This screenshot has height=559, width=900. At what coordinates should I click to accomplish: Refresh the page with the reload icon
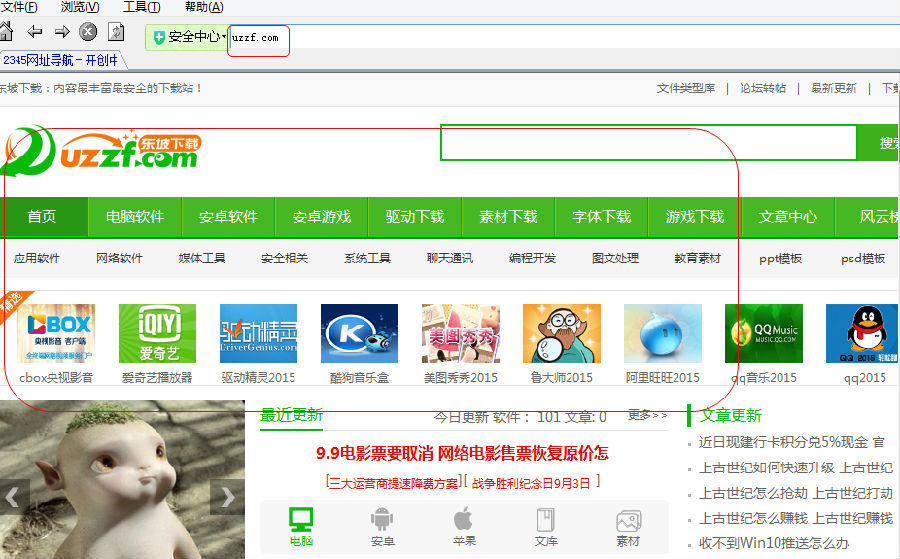pyautogui.click(x=116, y=32)
